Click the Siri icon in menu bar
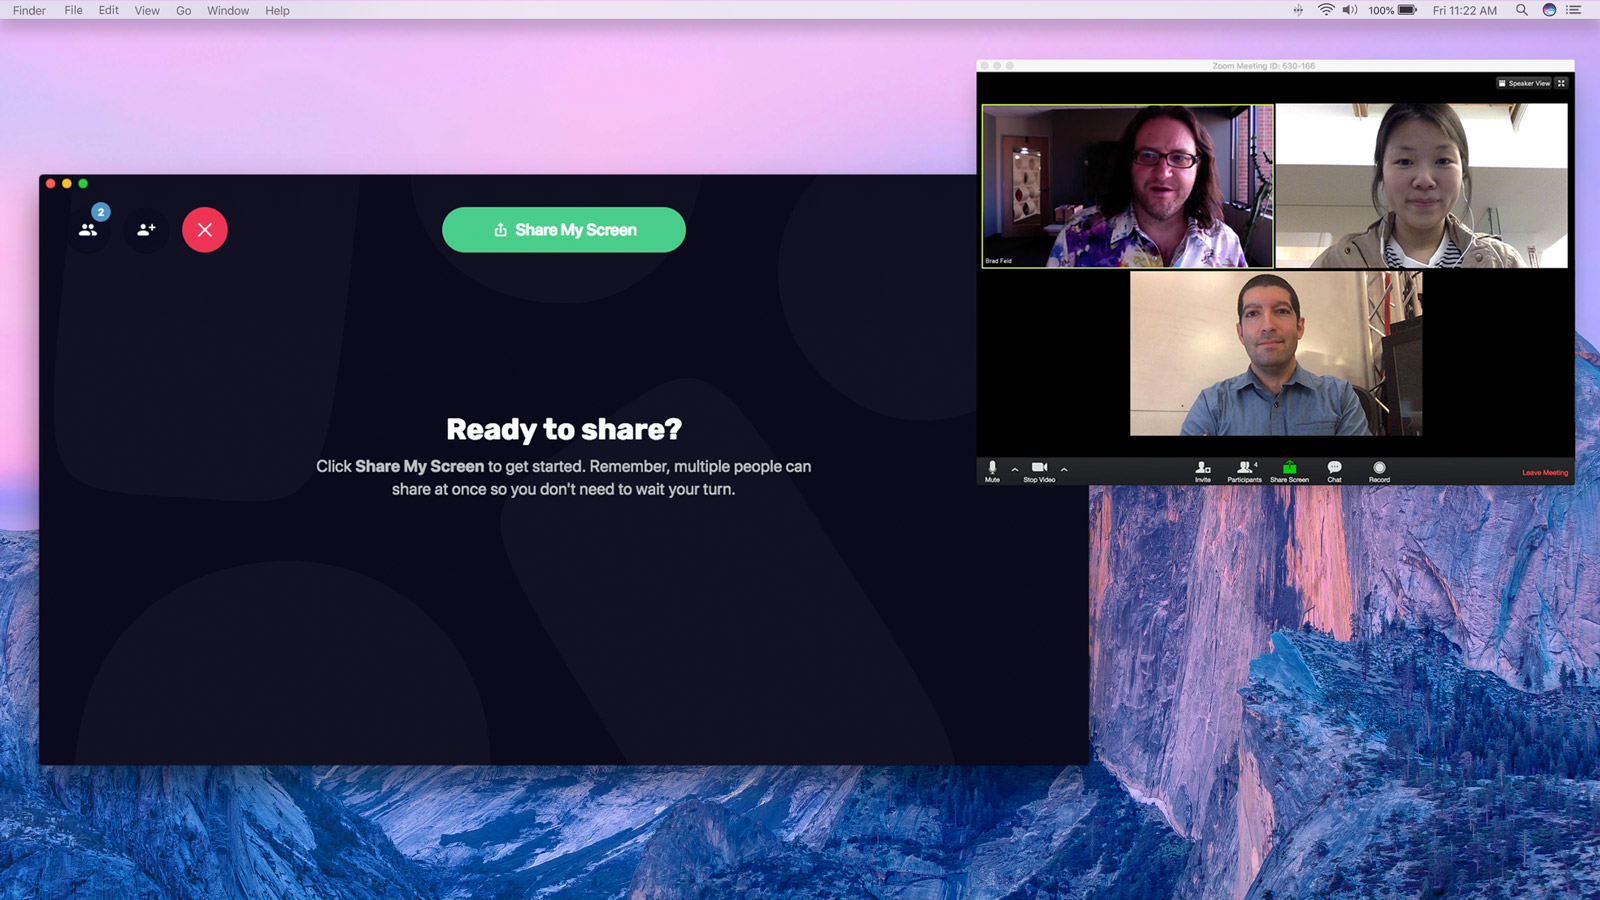 pyautogui.click(x=1549, y=10)
